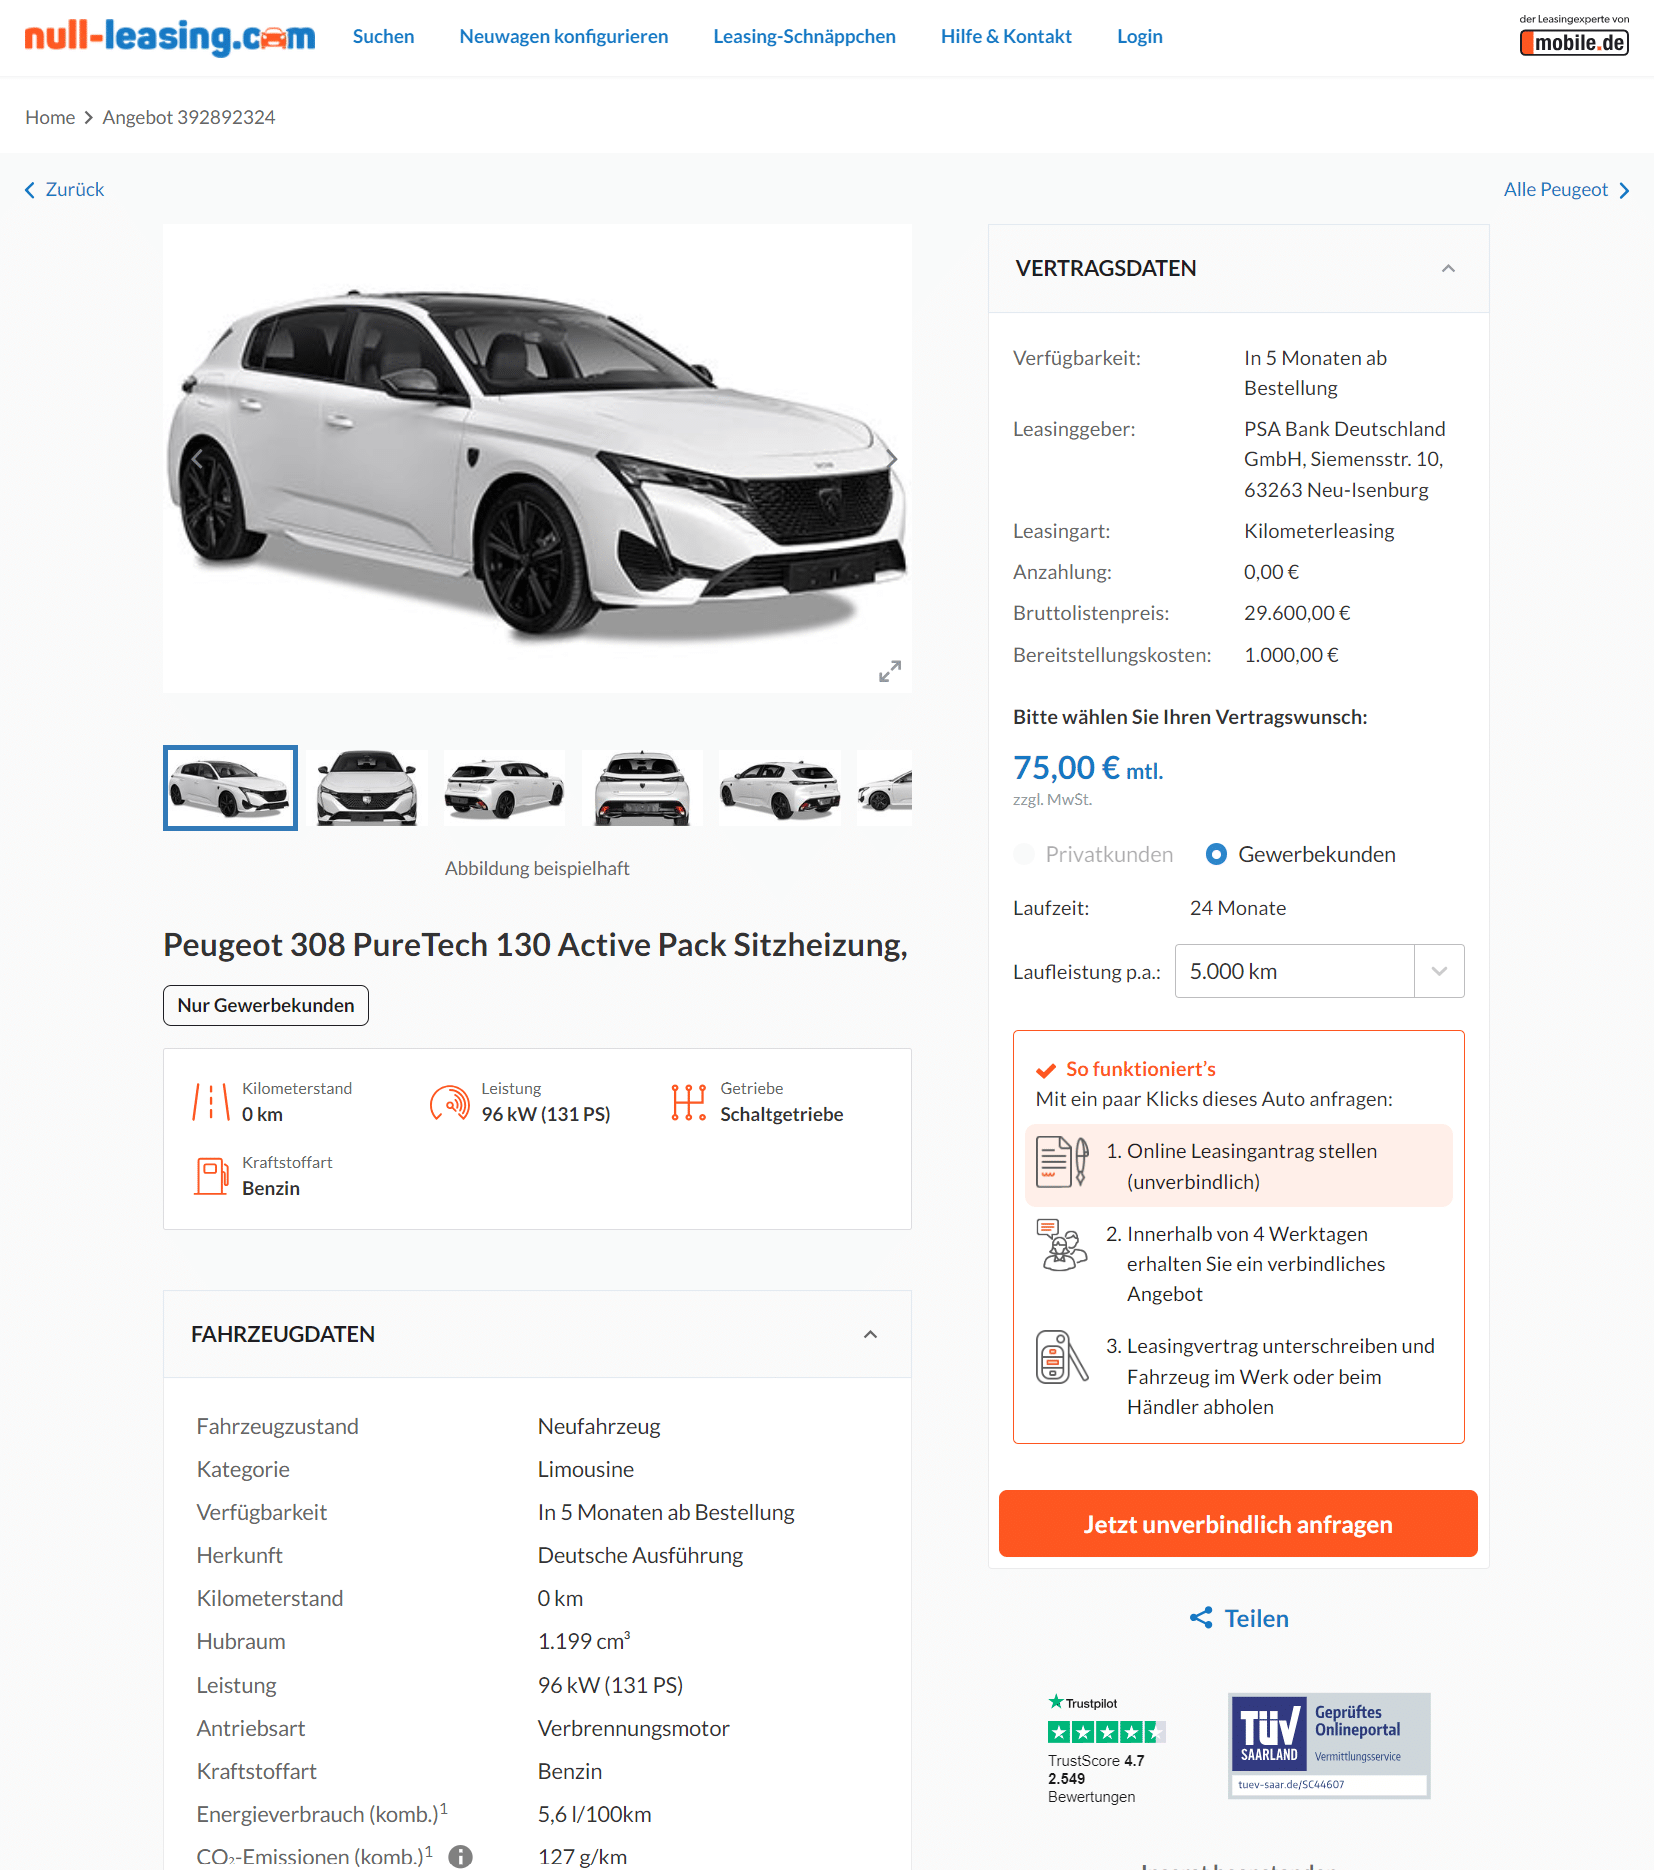Click the 75,00 € mtl. price
This screenshot has height=1870, width=1654.
click(1088, 768)
